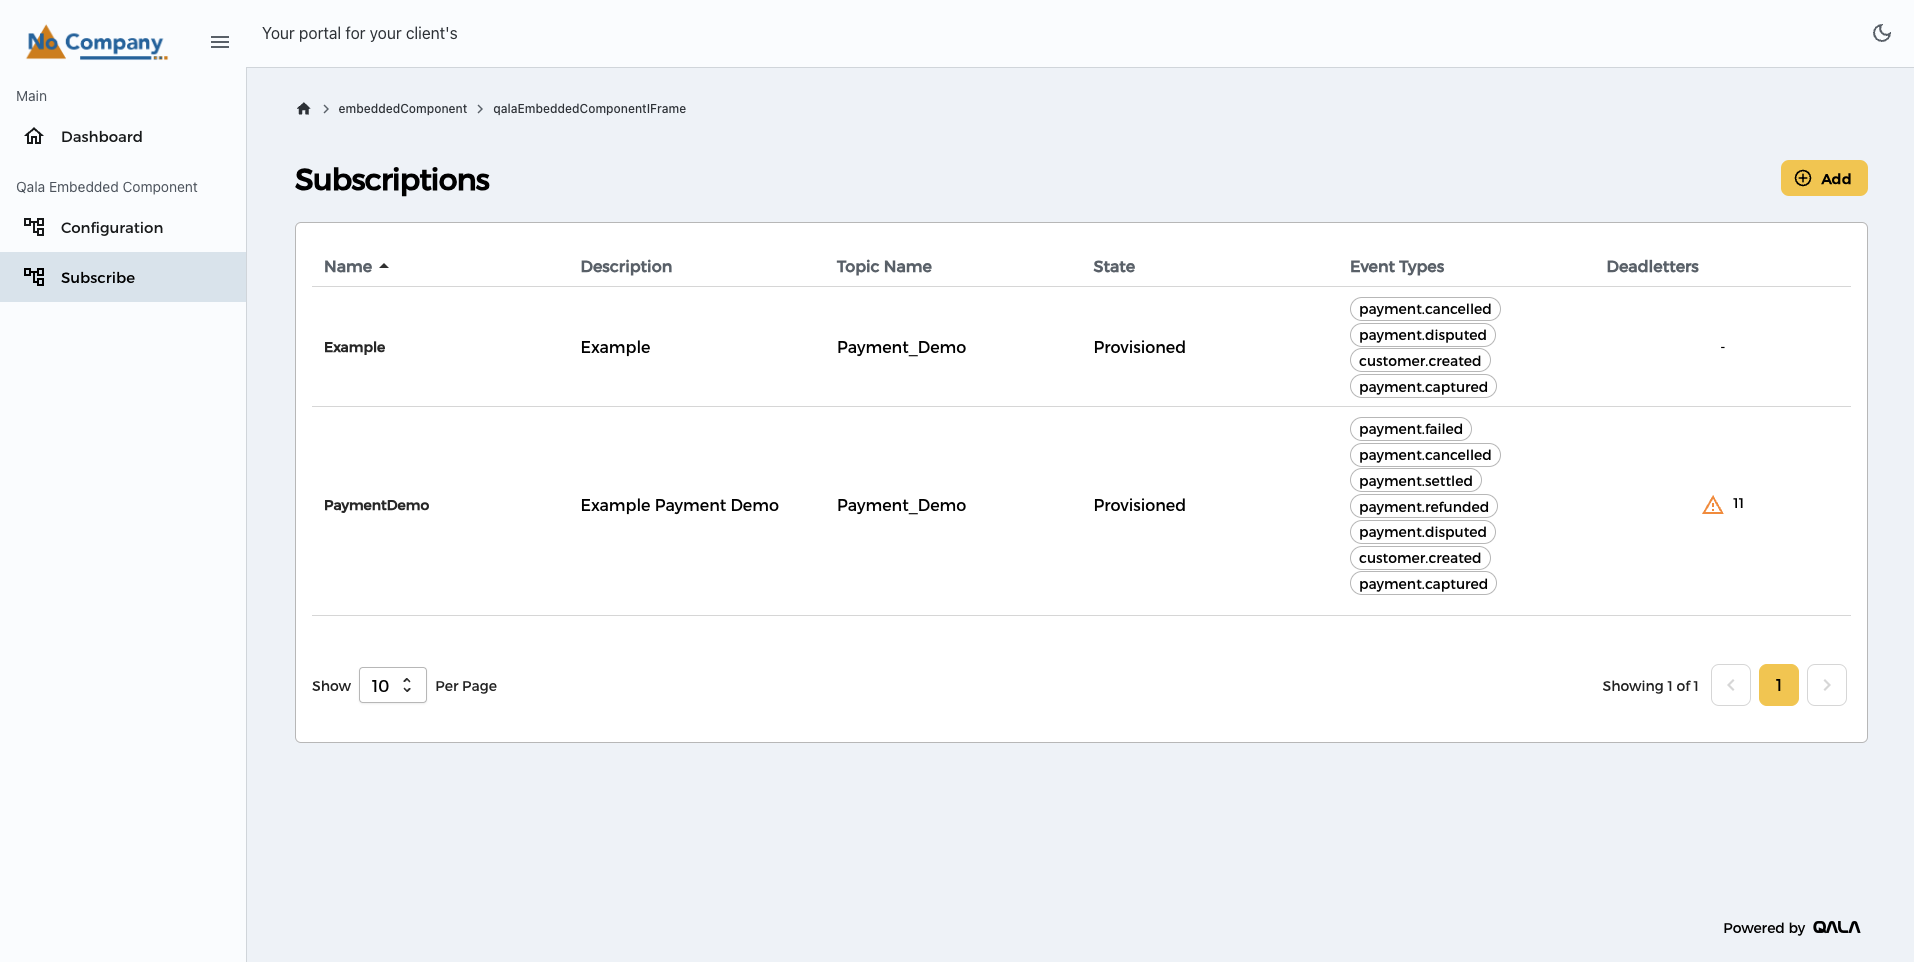
Task: Open the Example subscription name
Action: 354,347
